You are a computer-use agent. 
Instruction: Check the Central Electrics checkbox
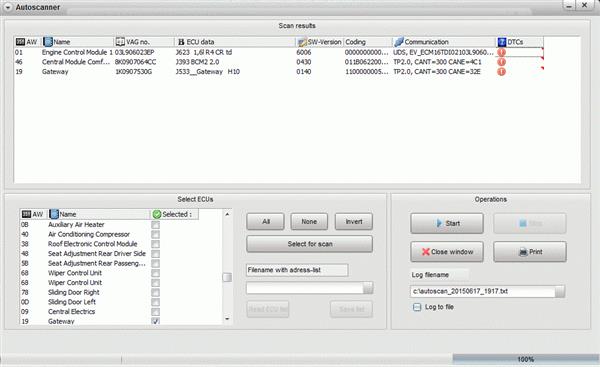pos(155,312)
